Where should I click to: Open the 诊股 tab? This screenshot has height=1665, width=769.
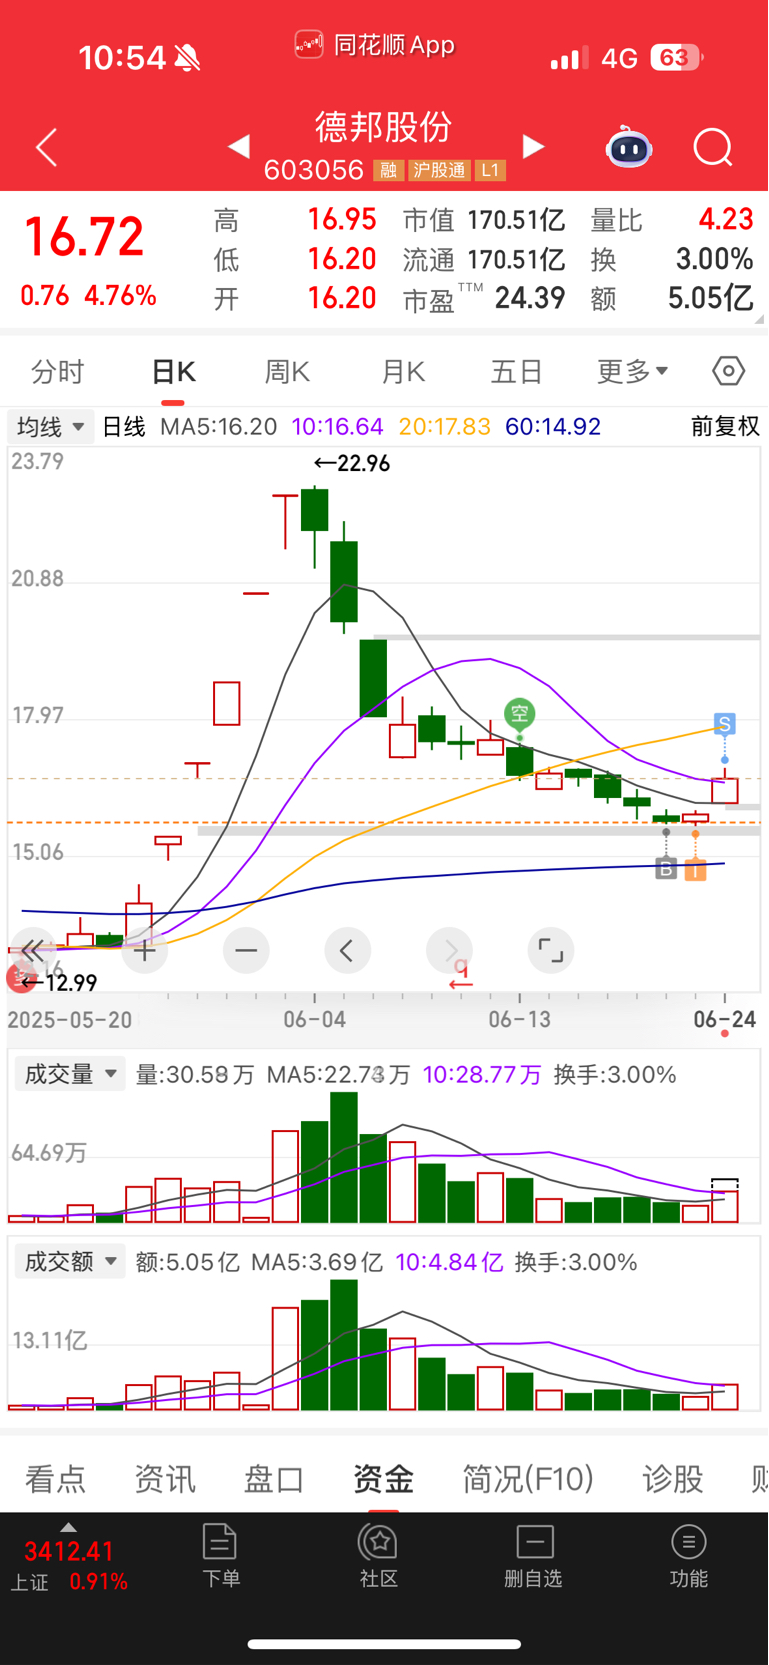(673, 1478)
